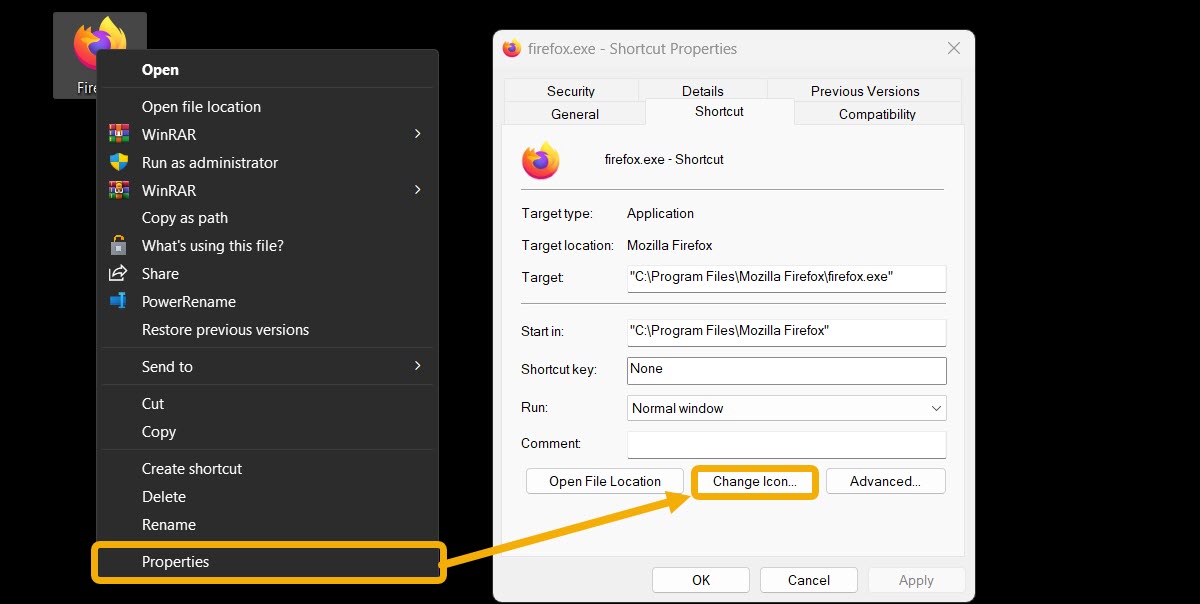Click inside the empty Comment field
This screenshot has width=1200, height=604.
(x=786, y=443)
